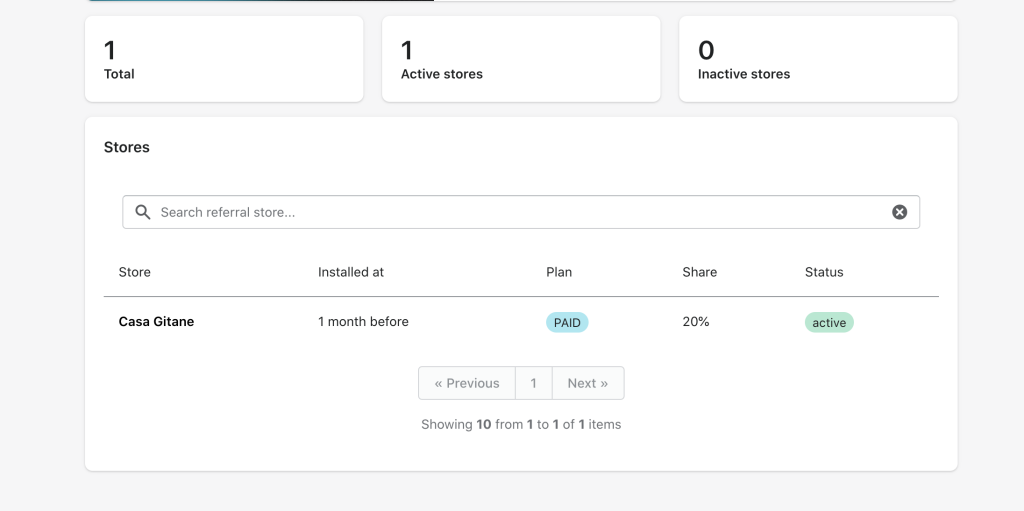The width and height of the screenshot is (1024, 511).
Task: Click the Stores section heading
Action: click(x=127, y=147)
